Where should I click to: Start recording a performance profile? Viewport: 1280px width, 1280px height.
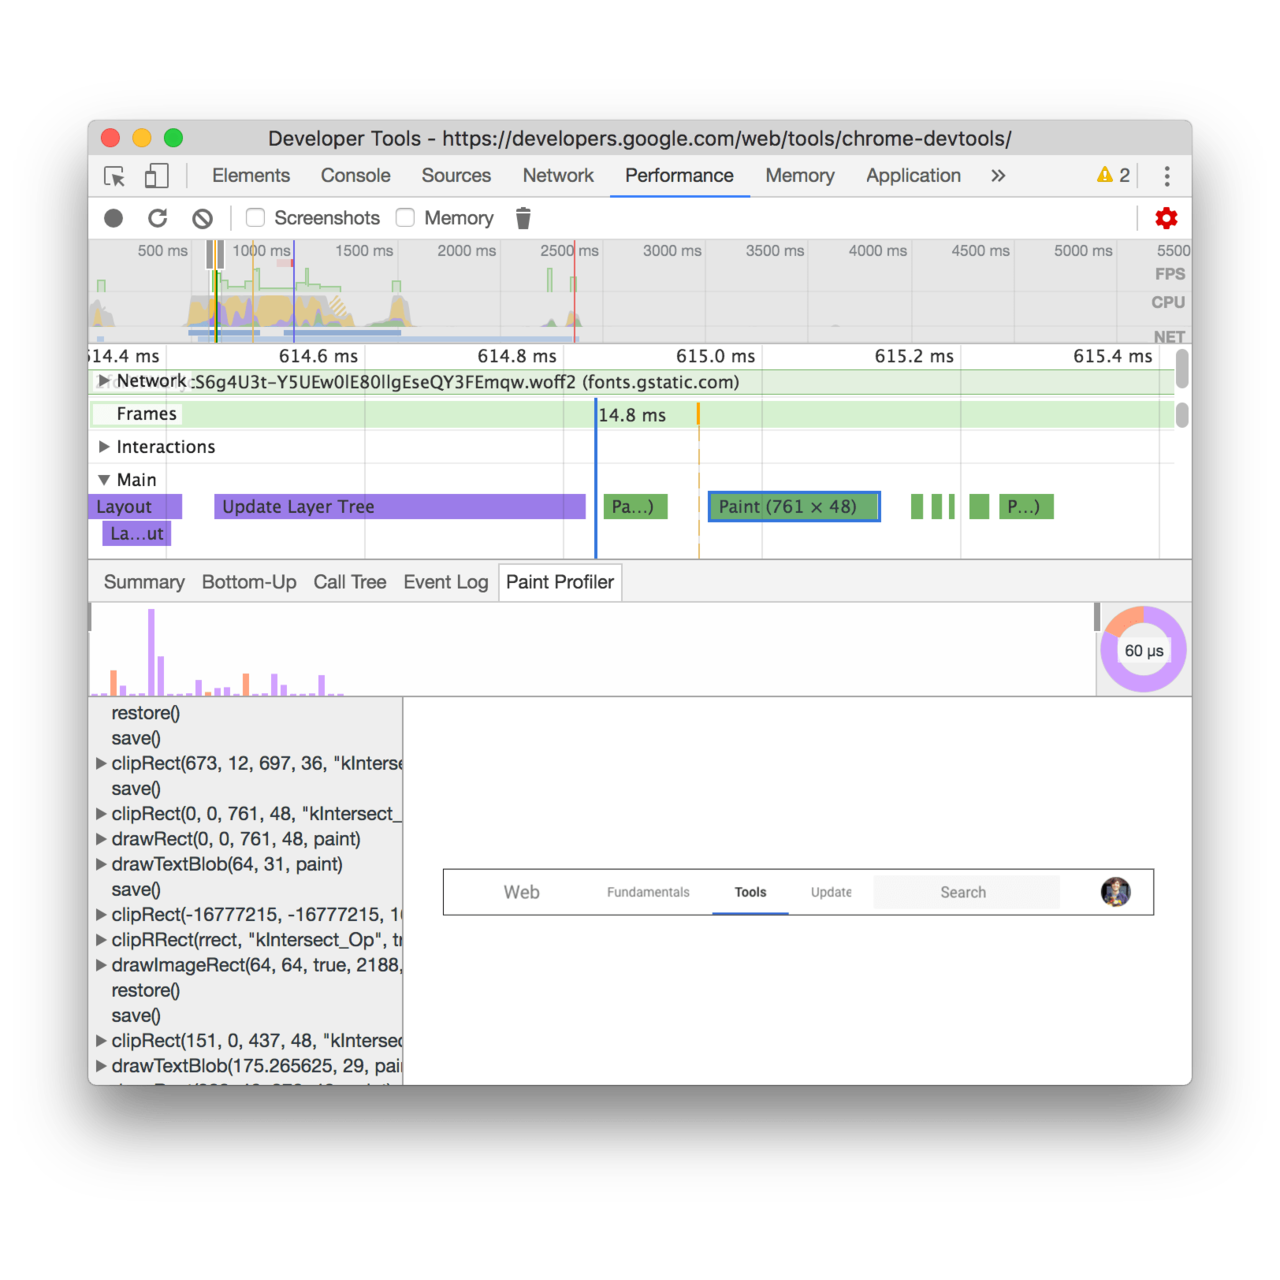113,218
